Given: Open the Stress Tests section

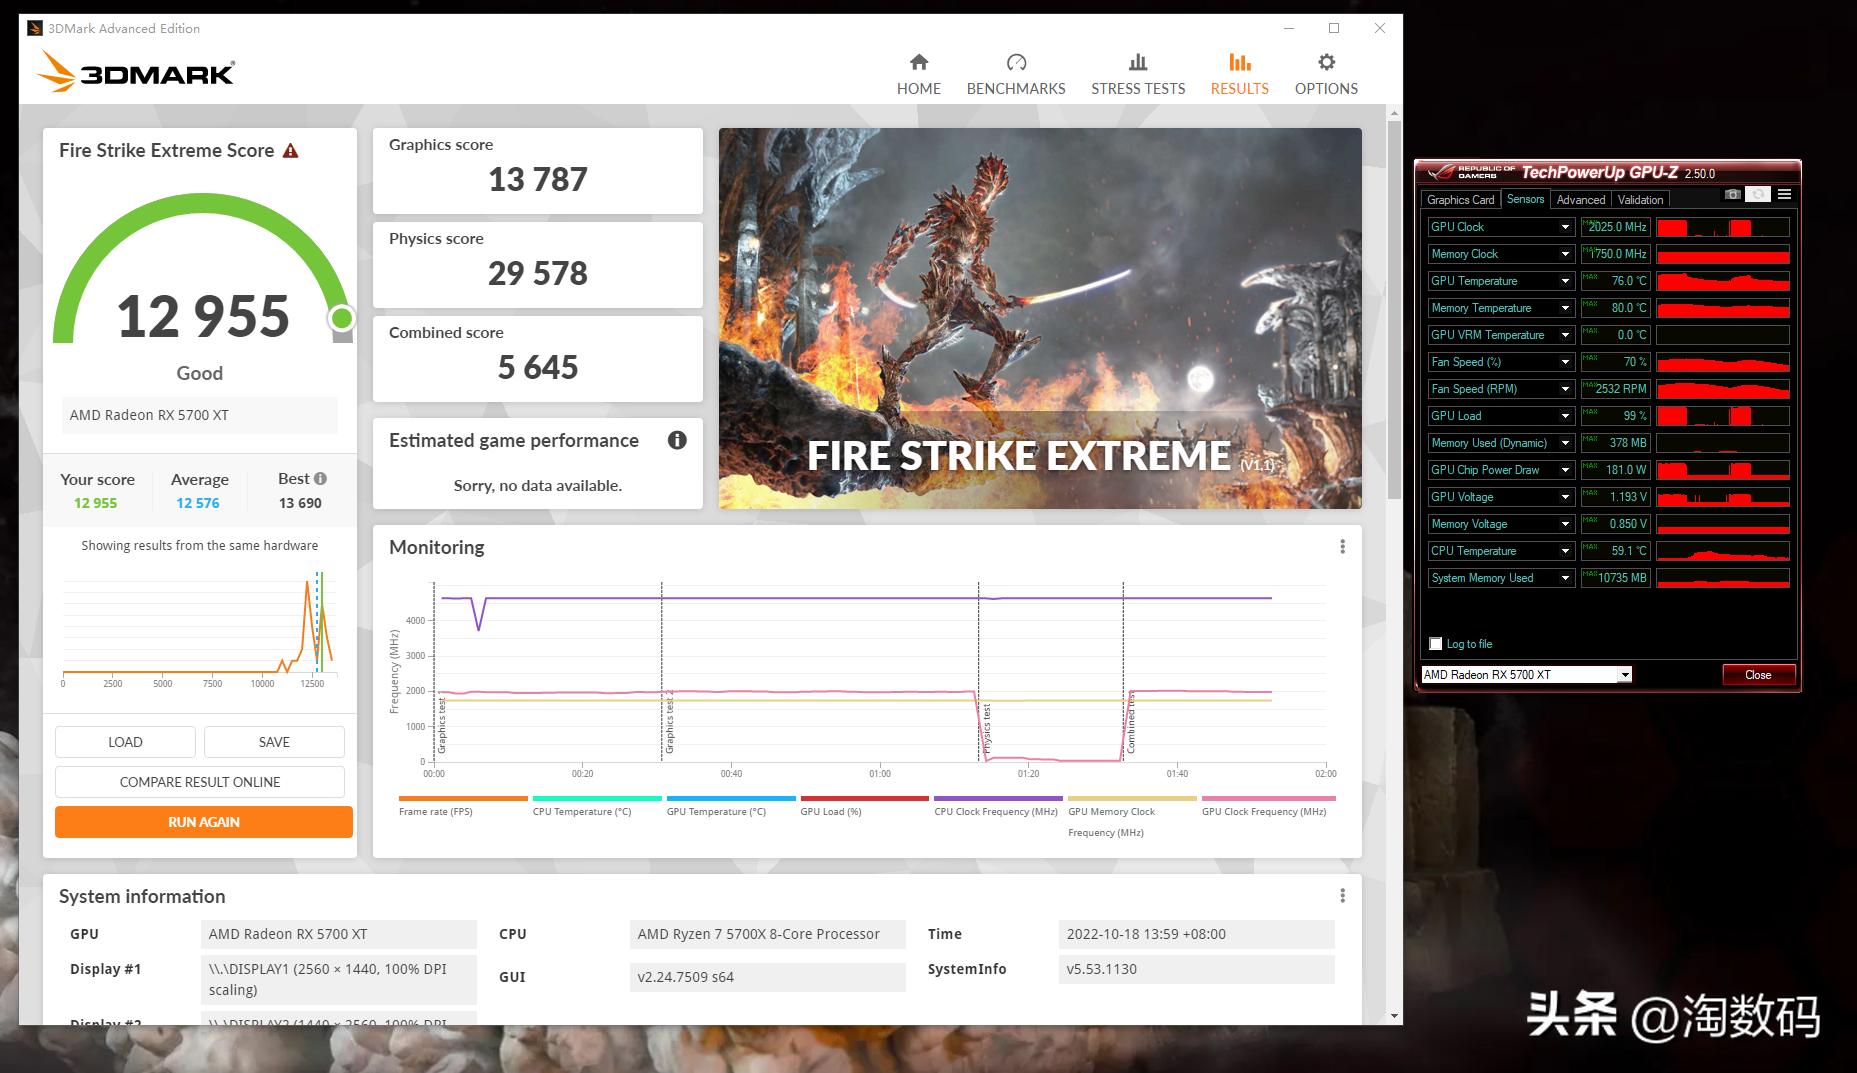Looking at the screenshot, I should tap(1137, 72).
